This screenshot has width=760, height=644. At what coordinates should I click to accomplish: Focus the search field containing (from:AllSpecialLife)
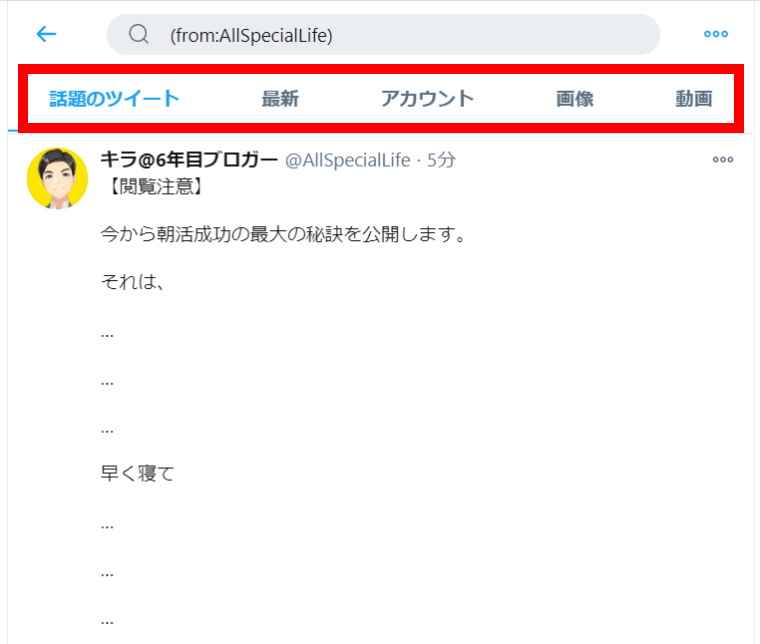pyautogui.click(x=400, y=35)
